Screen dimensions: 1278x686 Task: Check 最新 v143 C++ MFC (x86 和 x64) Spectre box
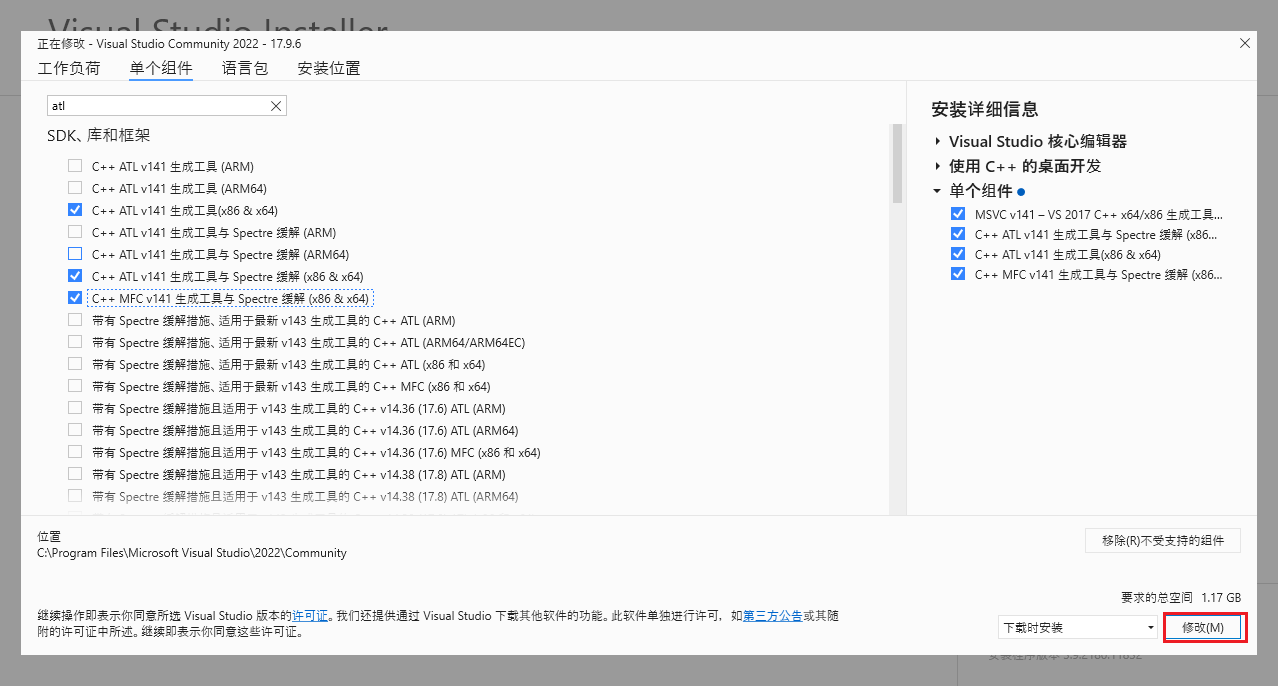coord(75,386)
